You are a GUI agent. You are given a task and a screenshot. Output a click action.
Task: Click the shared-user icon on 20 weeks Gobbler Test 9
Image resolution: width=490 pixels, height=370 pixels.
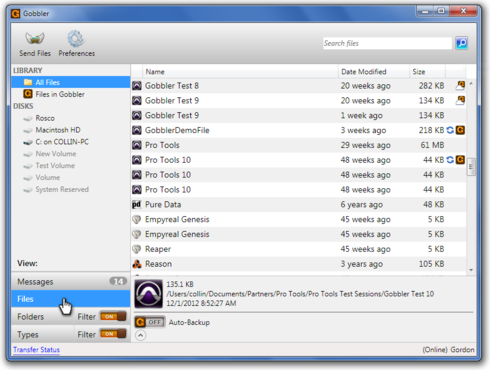tap(460, 100)
